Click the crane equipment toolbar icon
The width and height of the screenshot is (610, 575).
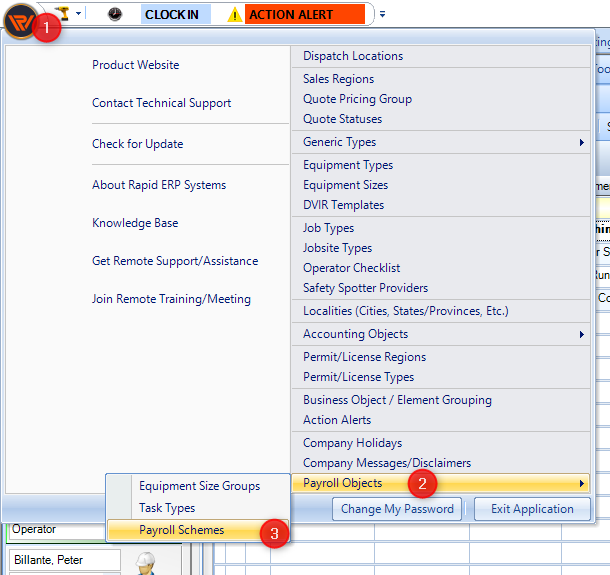coord(63,14)
